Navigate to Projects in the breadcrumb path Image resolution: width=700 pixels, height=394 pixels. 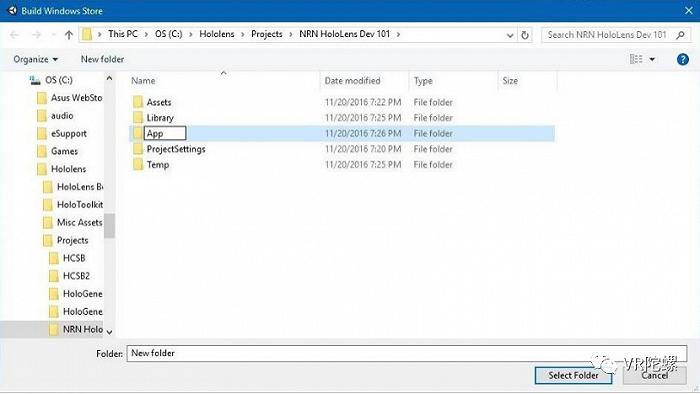click(267, 34)
